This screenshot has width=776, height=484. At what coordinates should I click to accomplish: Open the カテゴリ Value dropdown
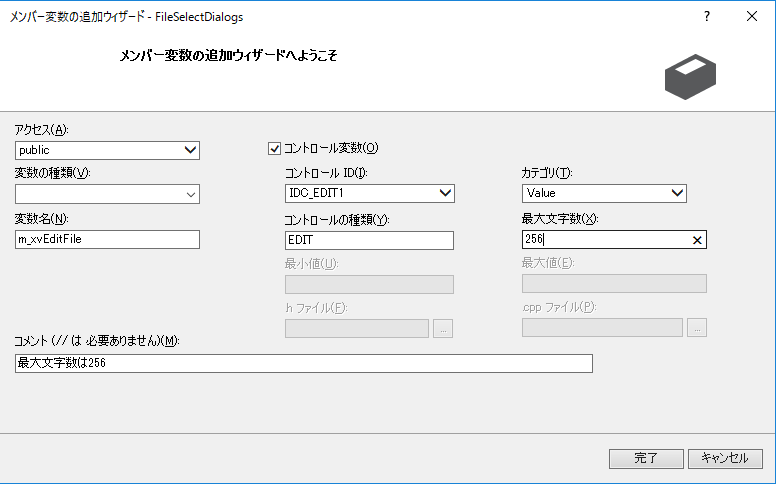coord(604,193)
